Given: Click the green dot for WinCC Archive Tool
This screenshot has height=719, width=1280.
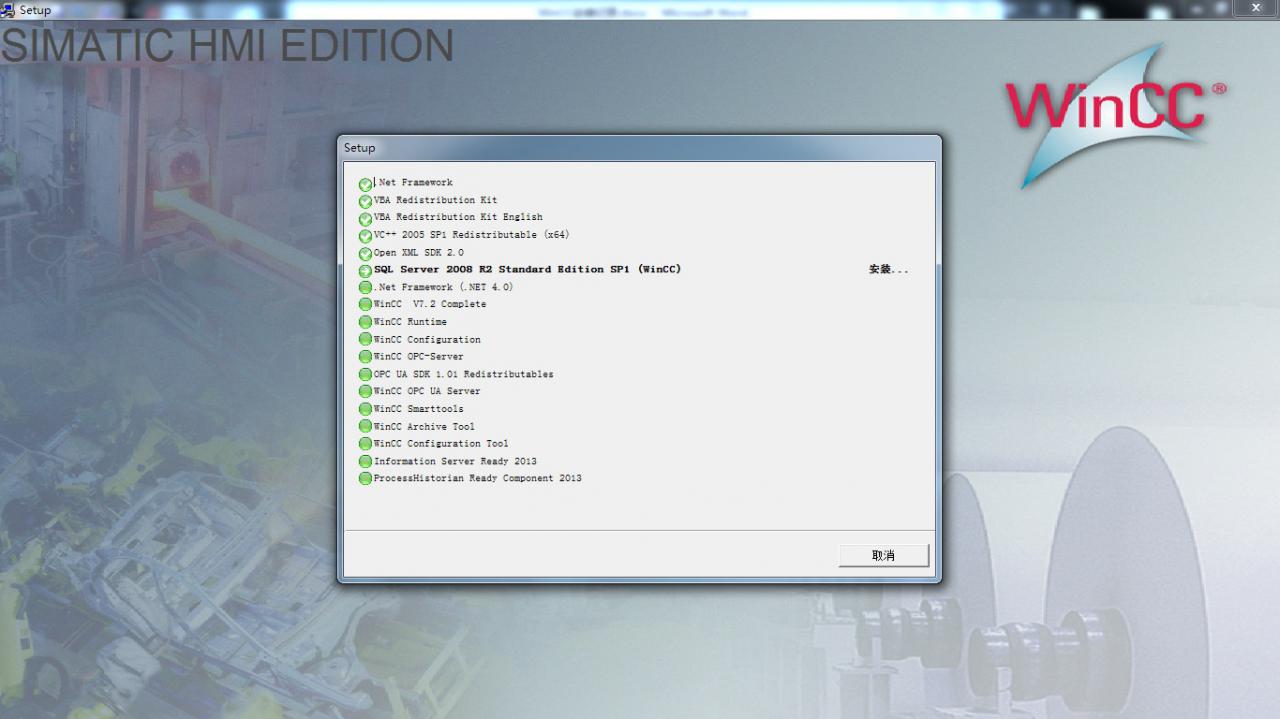Looking at the screenshot, I should (x=365, y=427).
